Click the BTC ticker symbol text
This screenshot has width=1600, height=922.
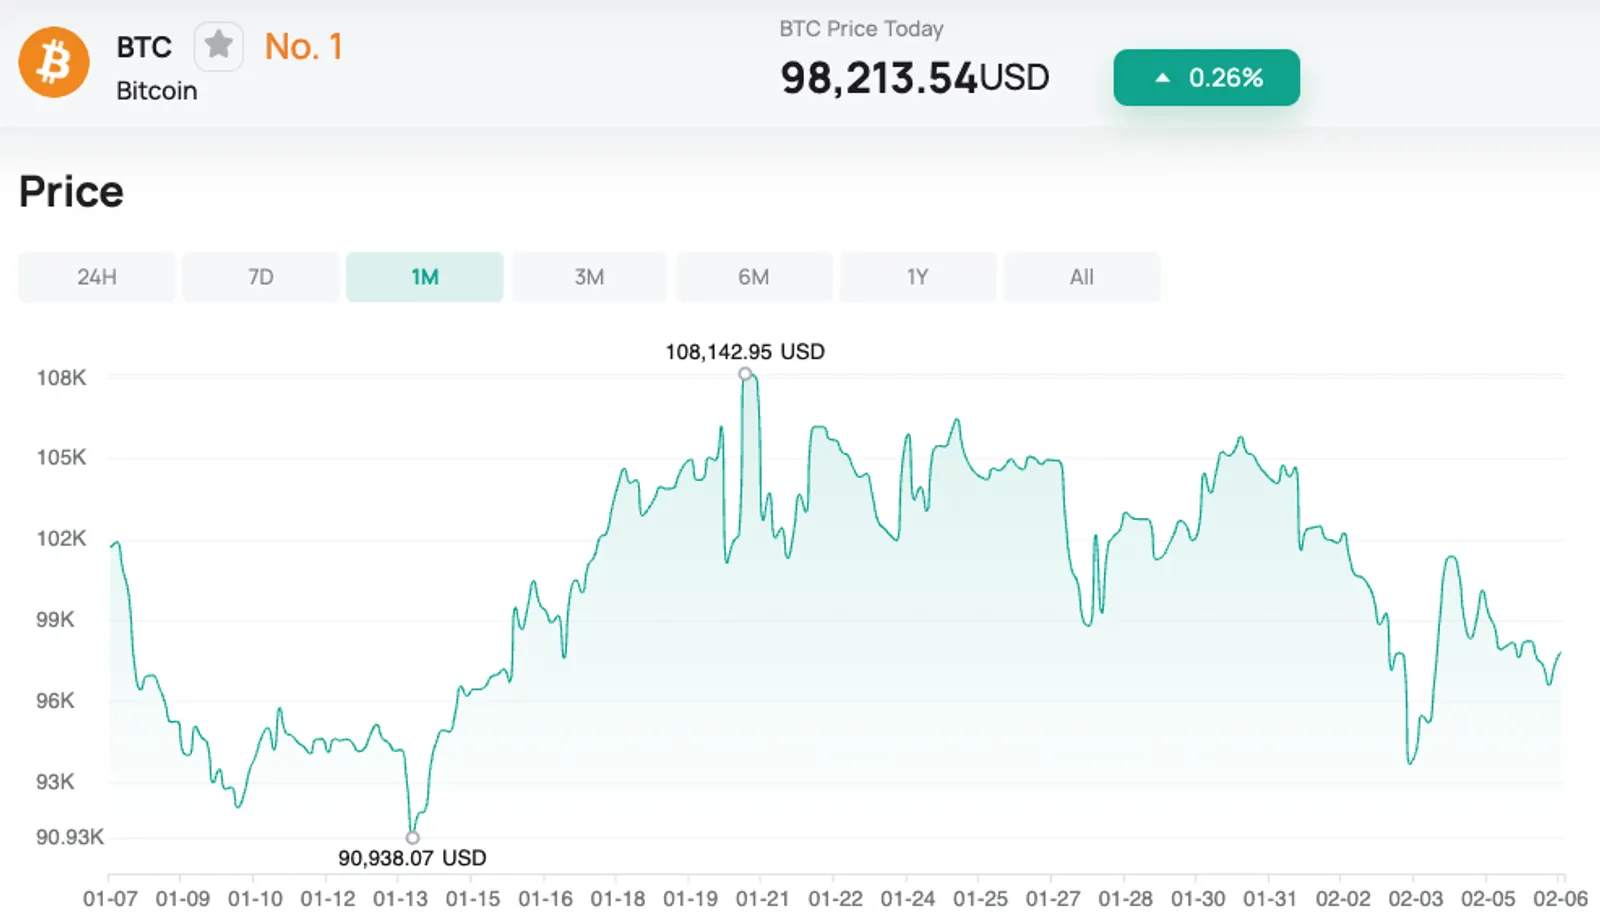(x=144, y=47)
